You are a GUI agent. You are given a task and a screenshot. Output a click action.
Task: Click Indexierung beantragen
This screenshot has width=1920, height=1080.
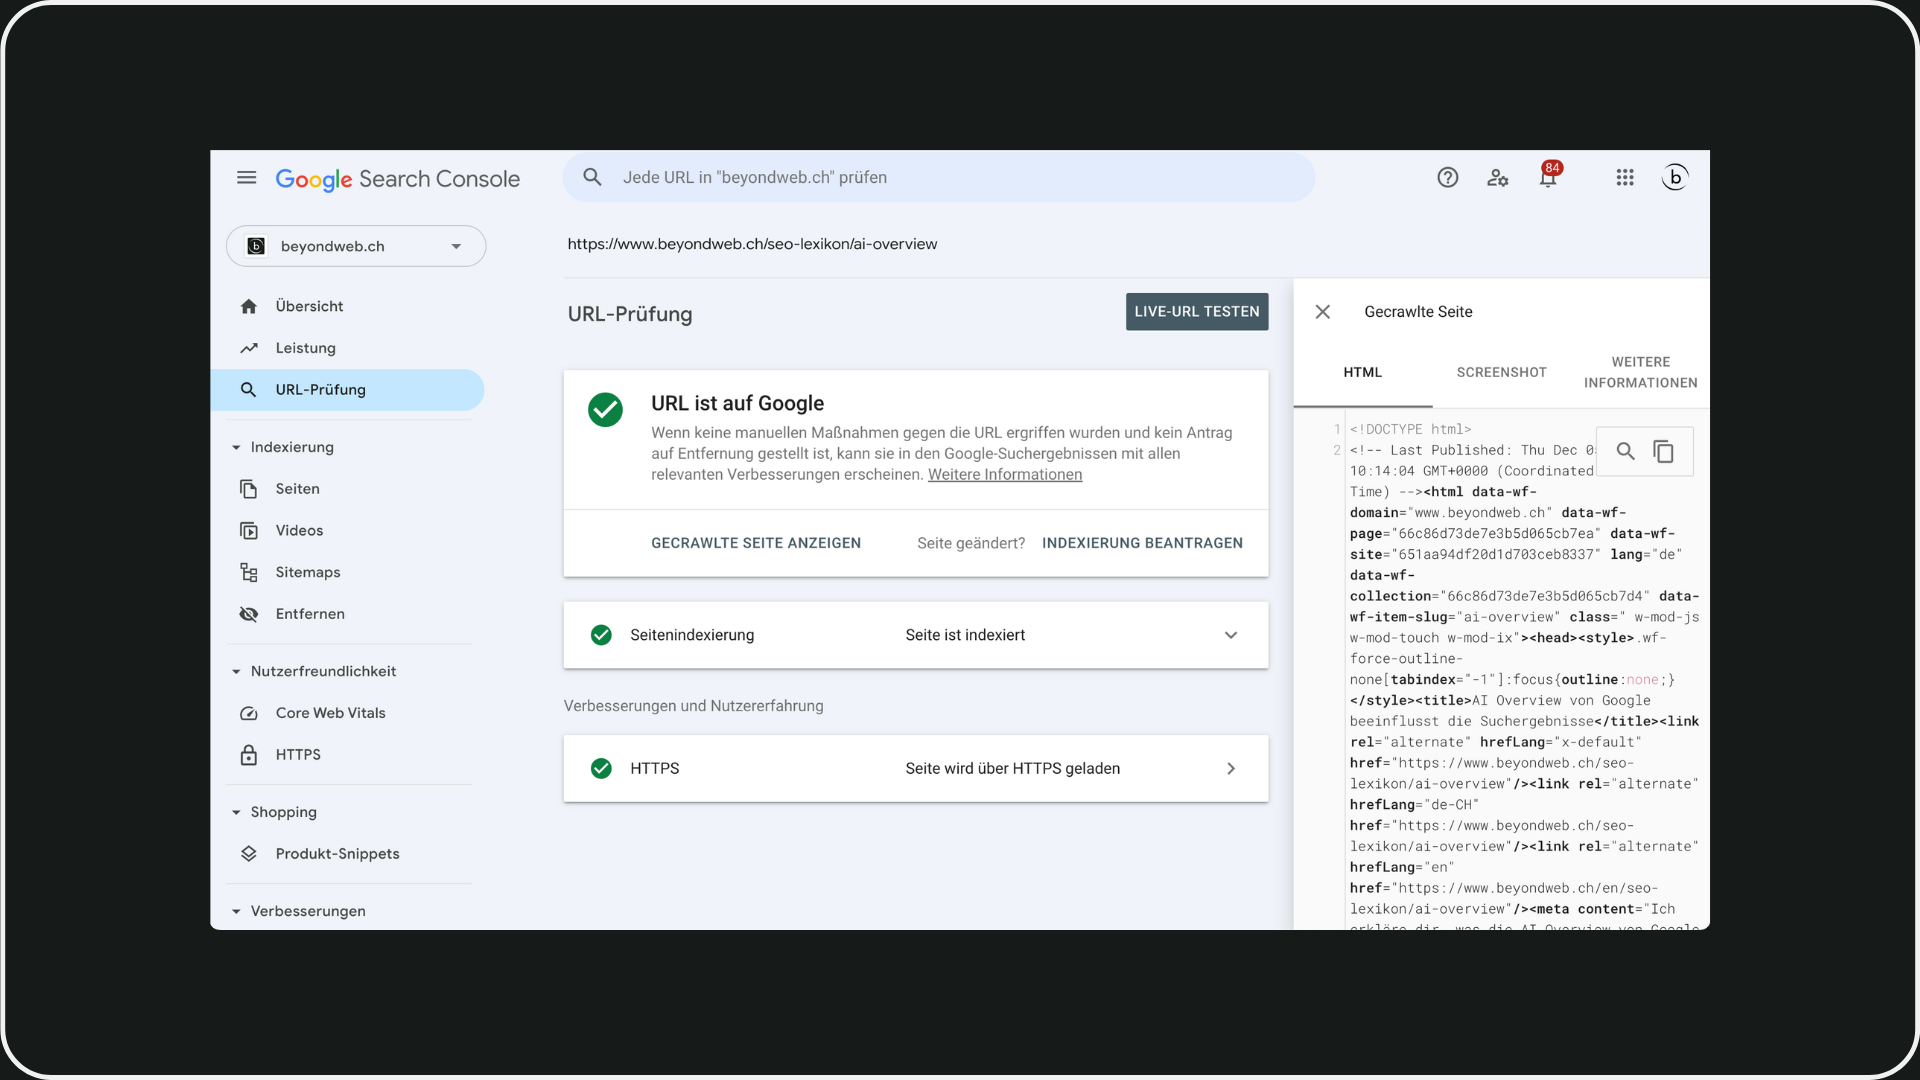pyautogui.click(x=1142, y=543)
